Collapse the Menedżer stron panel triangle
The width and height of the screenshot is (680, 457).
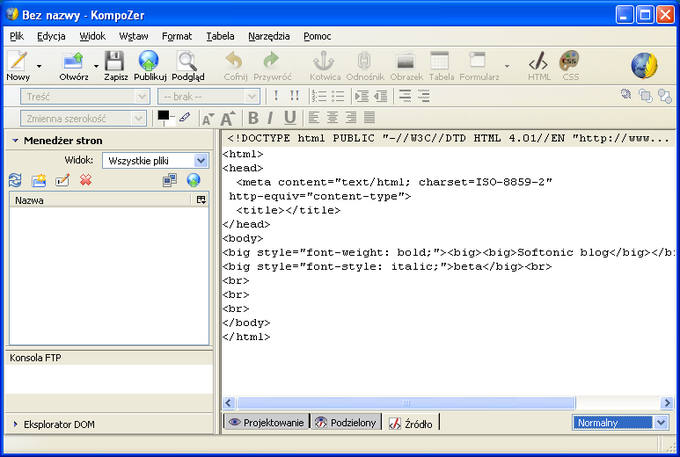(x=15, y=140)
